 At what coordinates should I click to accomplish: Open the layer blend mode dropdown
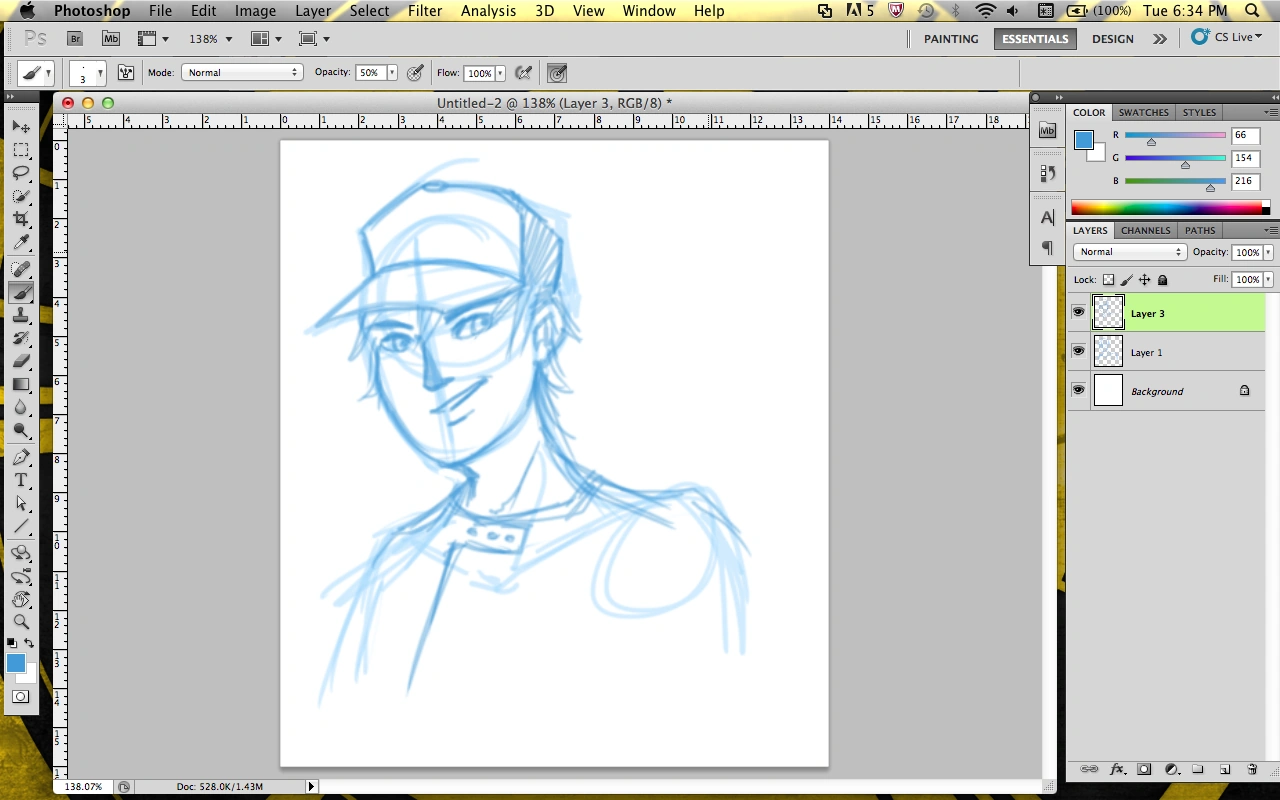click(x=1129, y=252)
